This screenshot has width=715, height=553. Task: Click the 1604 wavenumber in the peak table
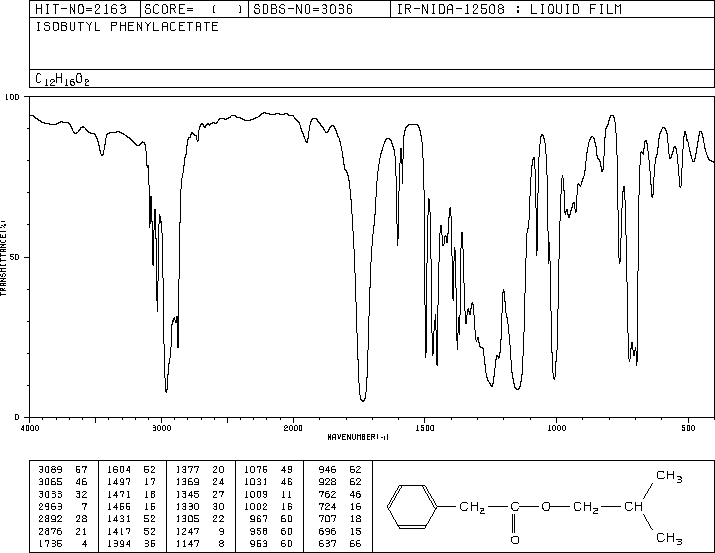(119, 470)
